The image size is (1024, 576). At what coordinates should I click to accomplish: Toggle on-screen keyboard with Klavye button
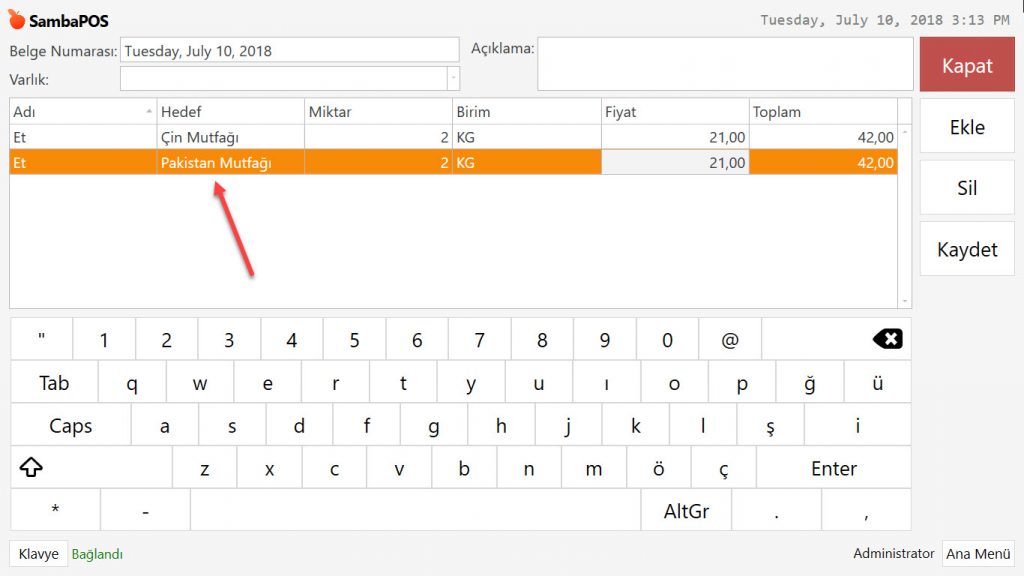coord(39,554)
